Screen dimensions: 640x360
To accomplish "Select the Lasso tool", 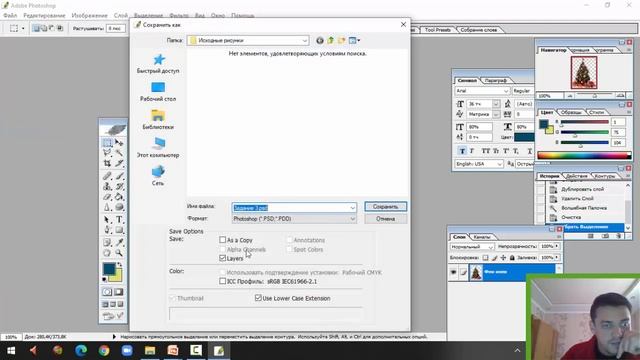I will pos(107,153).
